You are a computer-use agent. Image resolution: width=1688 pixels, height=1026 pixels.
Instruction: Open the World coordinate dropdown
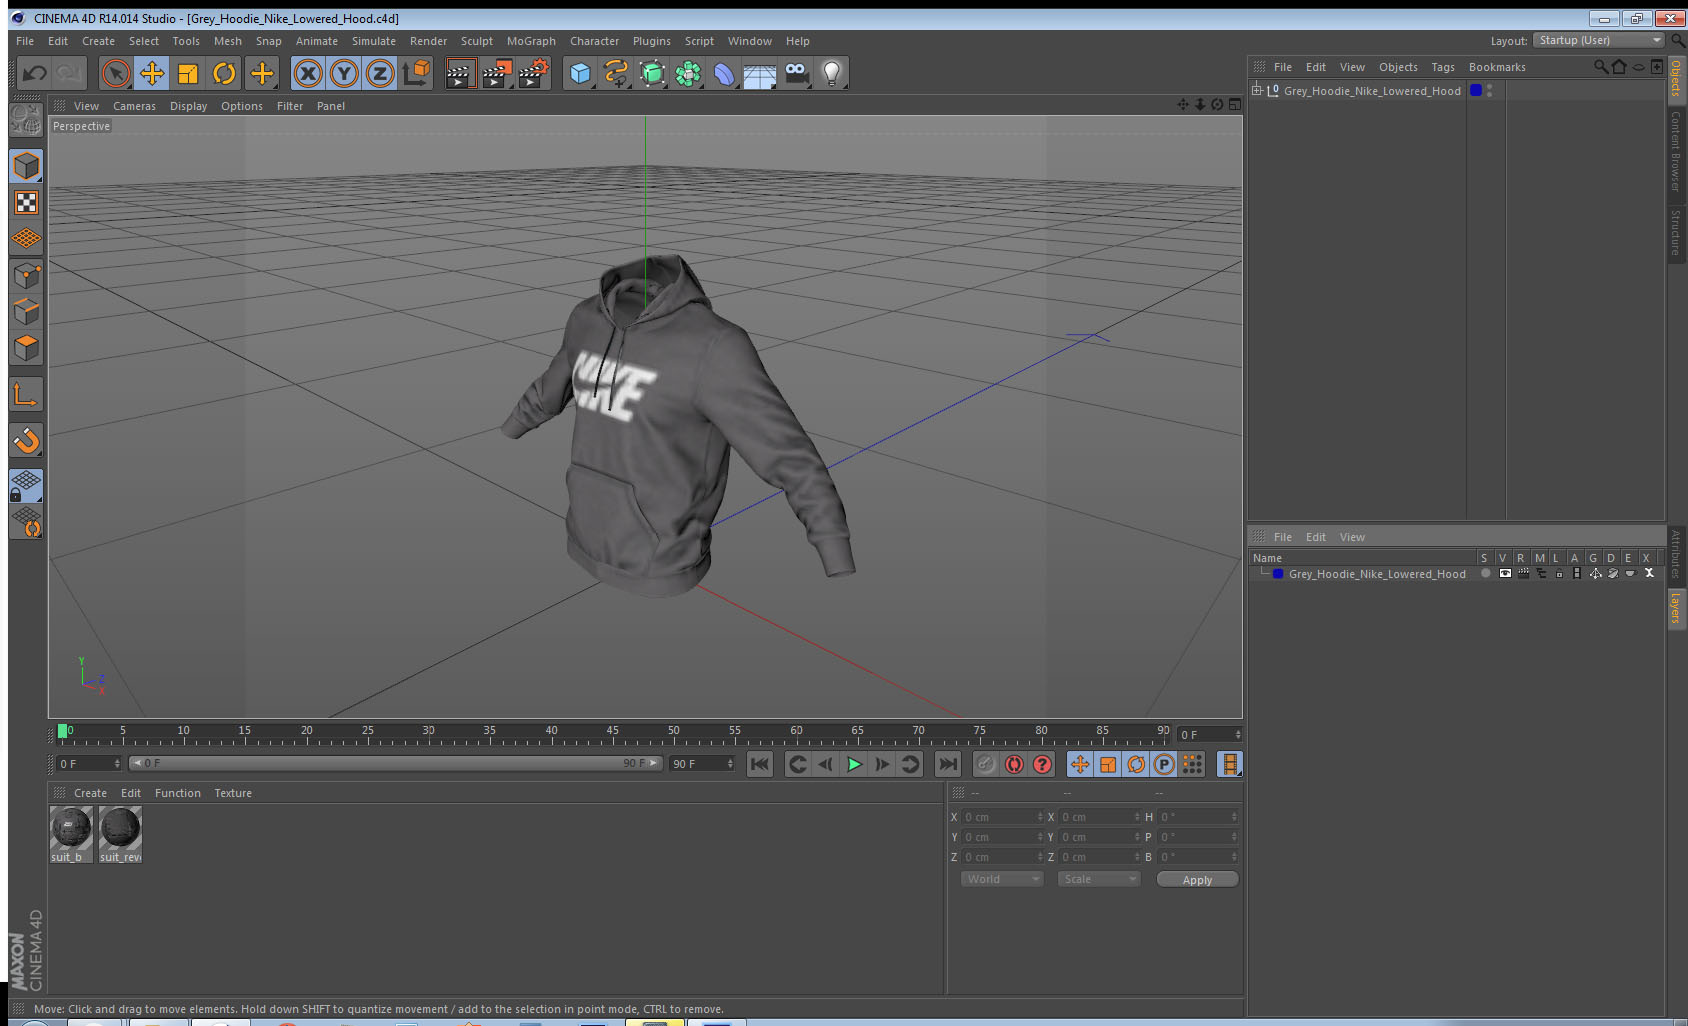pos(1002,879)
